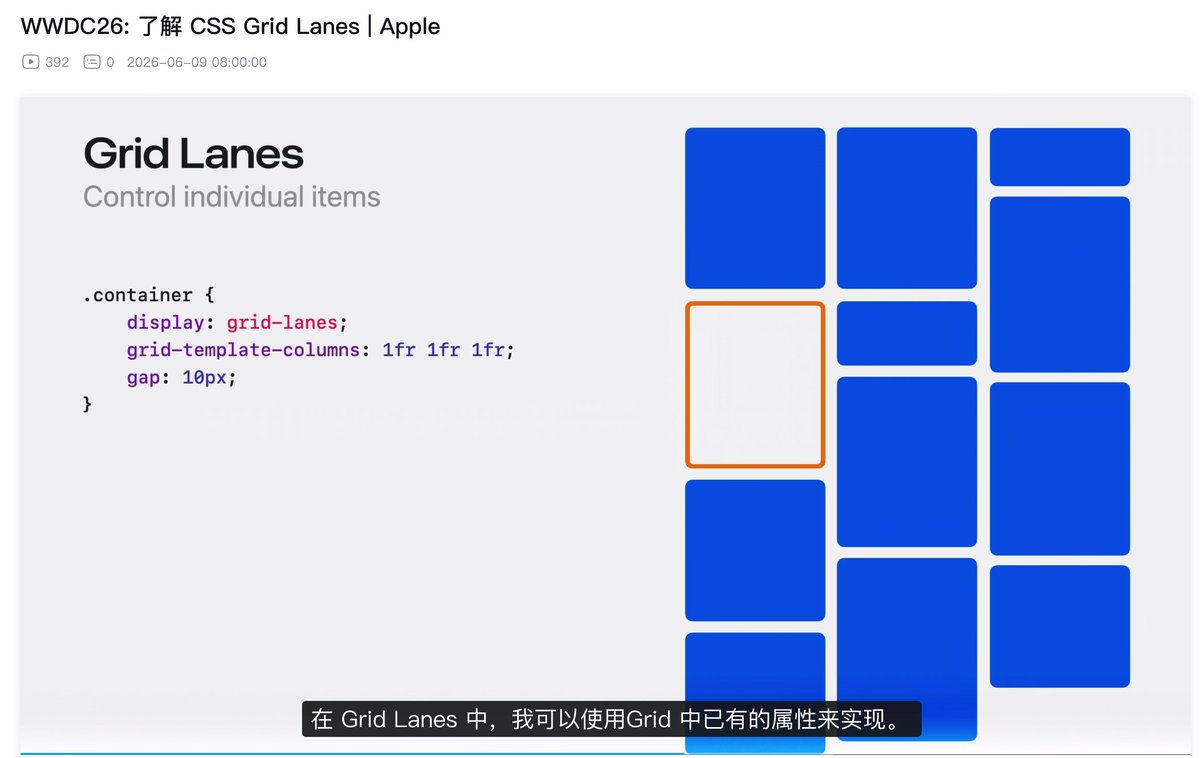
Task: Click the 'Grid Lanes' slide heading
Action: click(x=194, y=153)
